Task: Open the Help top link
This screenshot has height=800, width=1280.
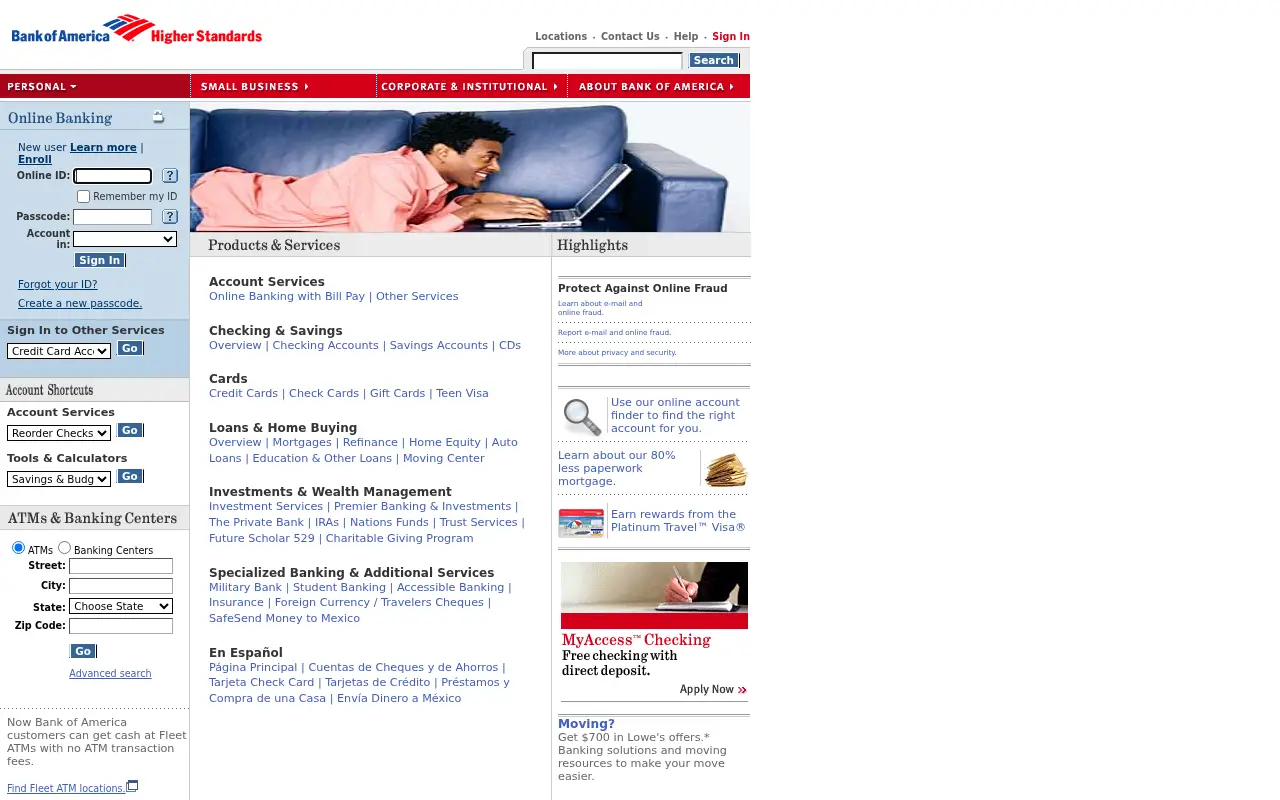Action: click(686, 37)
